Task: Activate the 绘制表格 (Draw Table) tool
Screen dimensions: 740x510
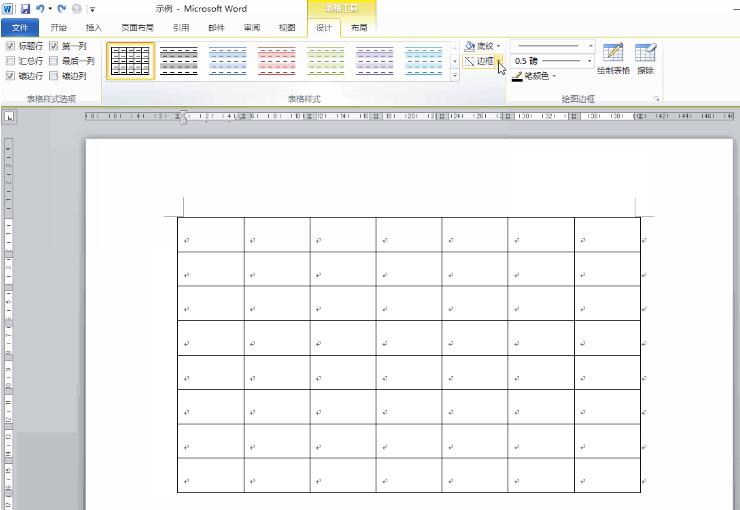Action: (x=613, y=59)
